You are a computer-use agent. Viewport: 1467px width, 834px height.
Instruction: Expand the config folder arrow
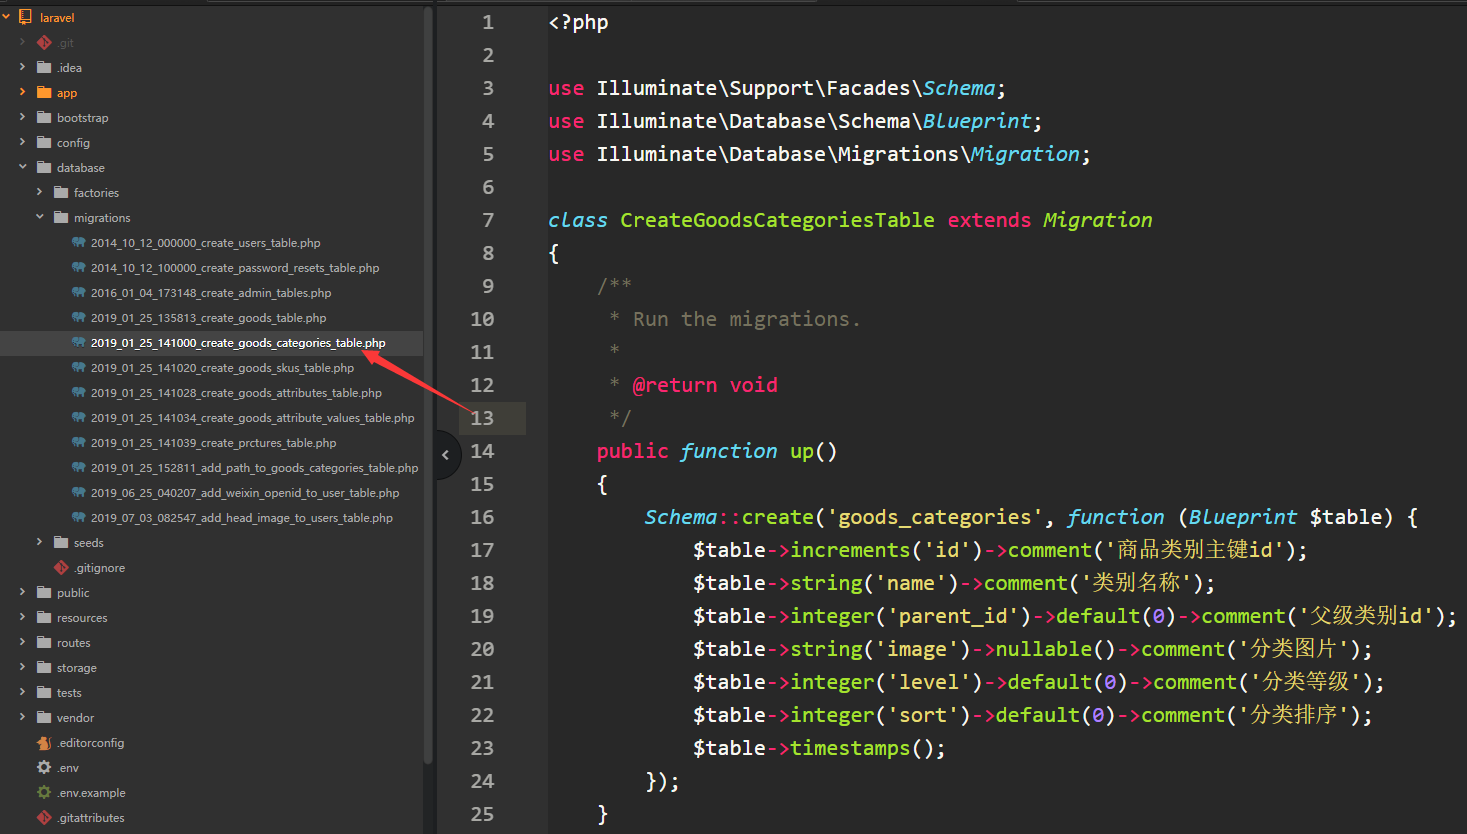(22, 142)
